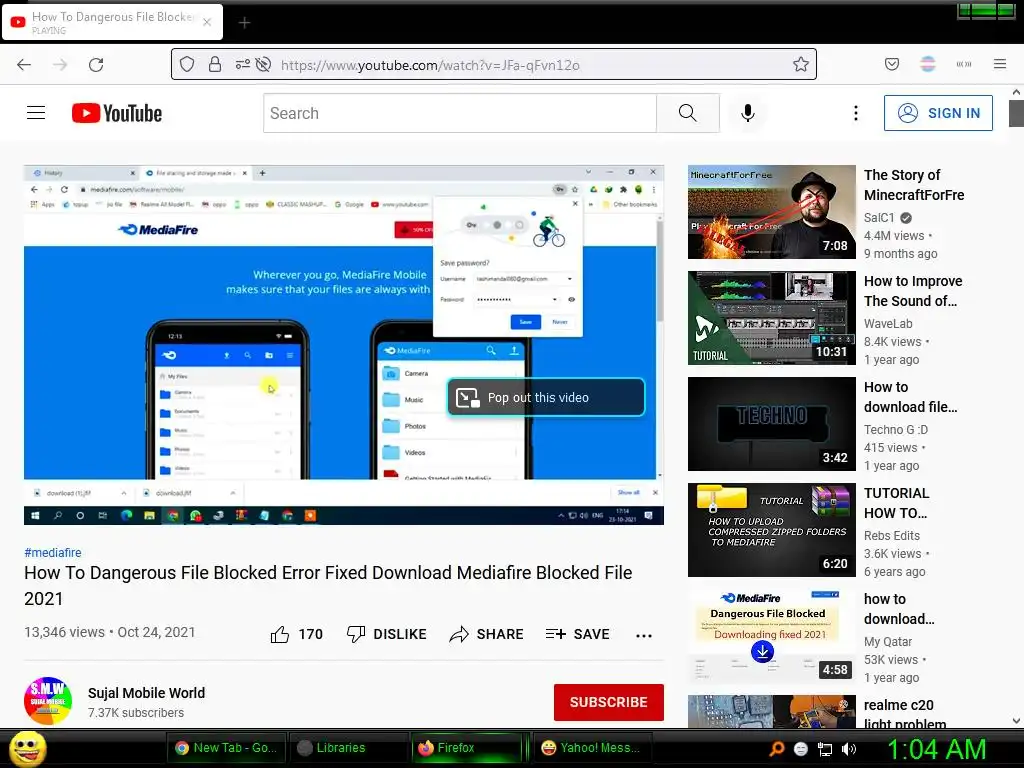Click the SIGN IN button
This screenshot has width=1024, height=768.
938,113
